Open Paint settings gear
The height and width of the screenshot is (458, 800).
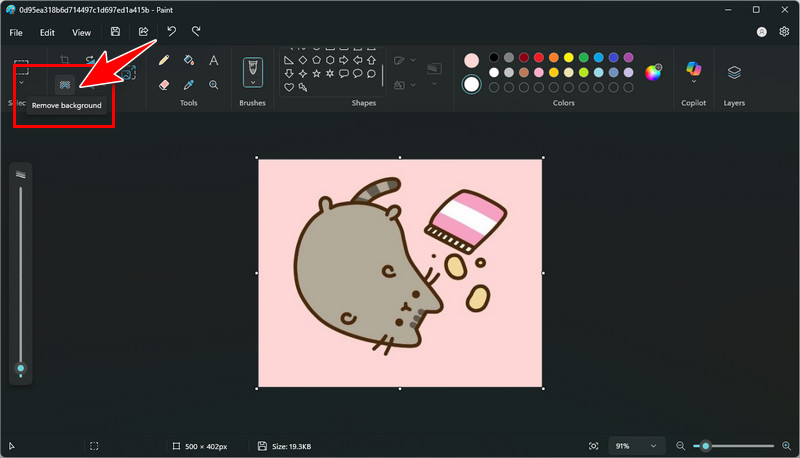(x=784, y=32)
